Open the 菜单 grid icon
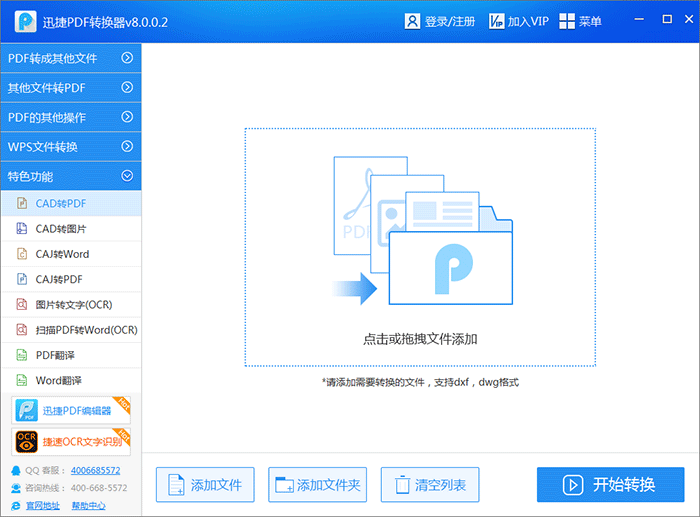 pyautogui.click(x=567, y=21)
